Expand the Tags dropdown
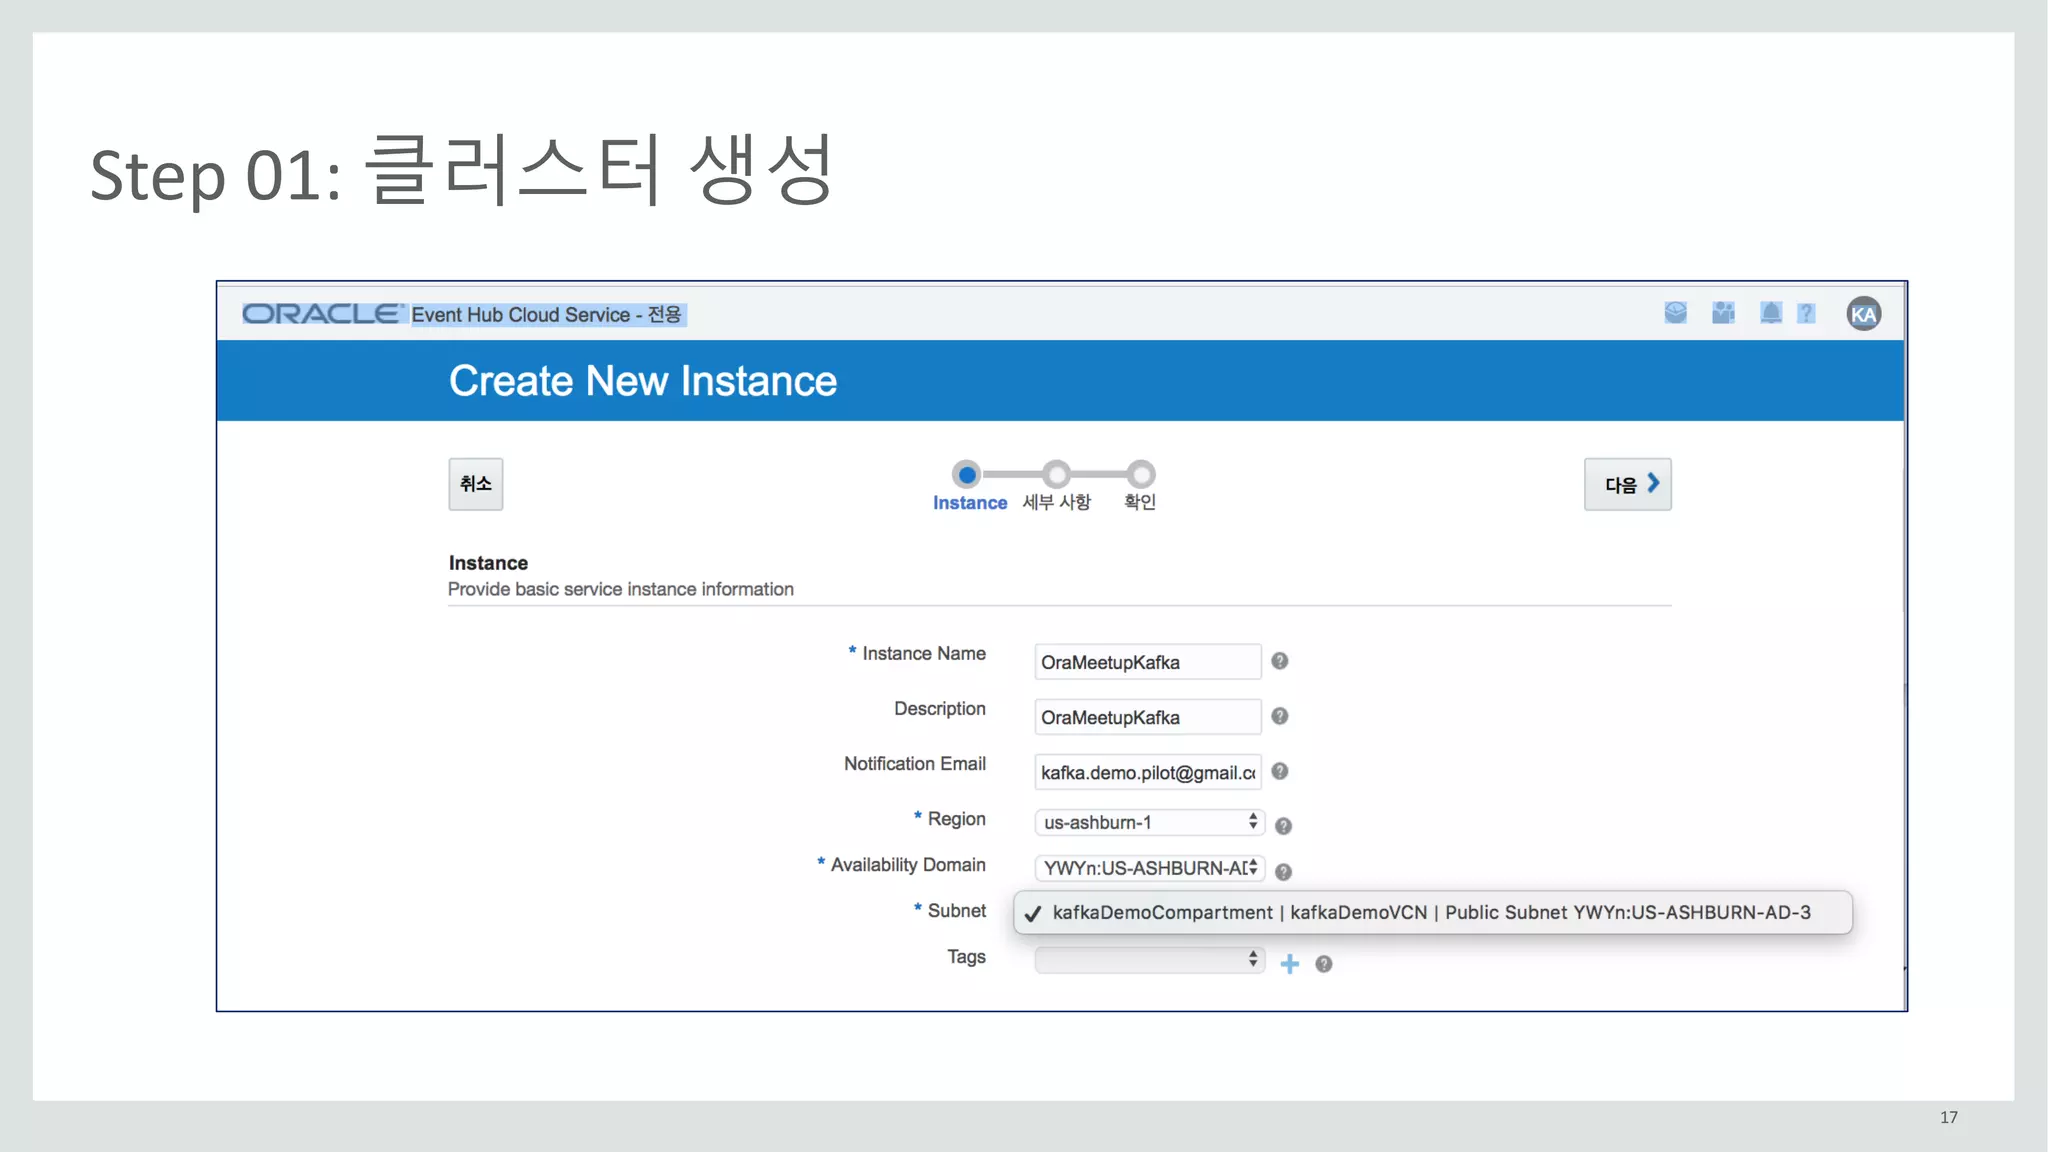 pos(1149,960)
